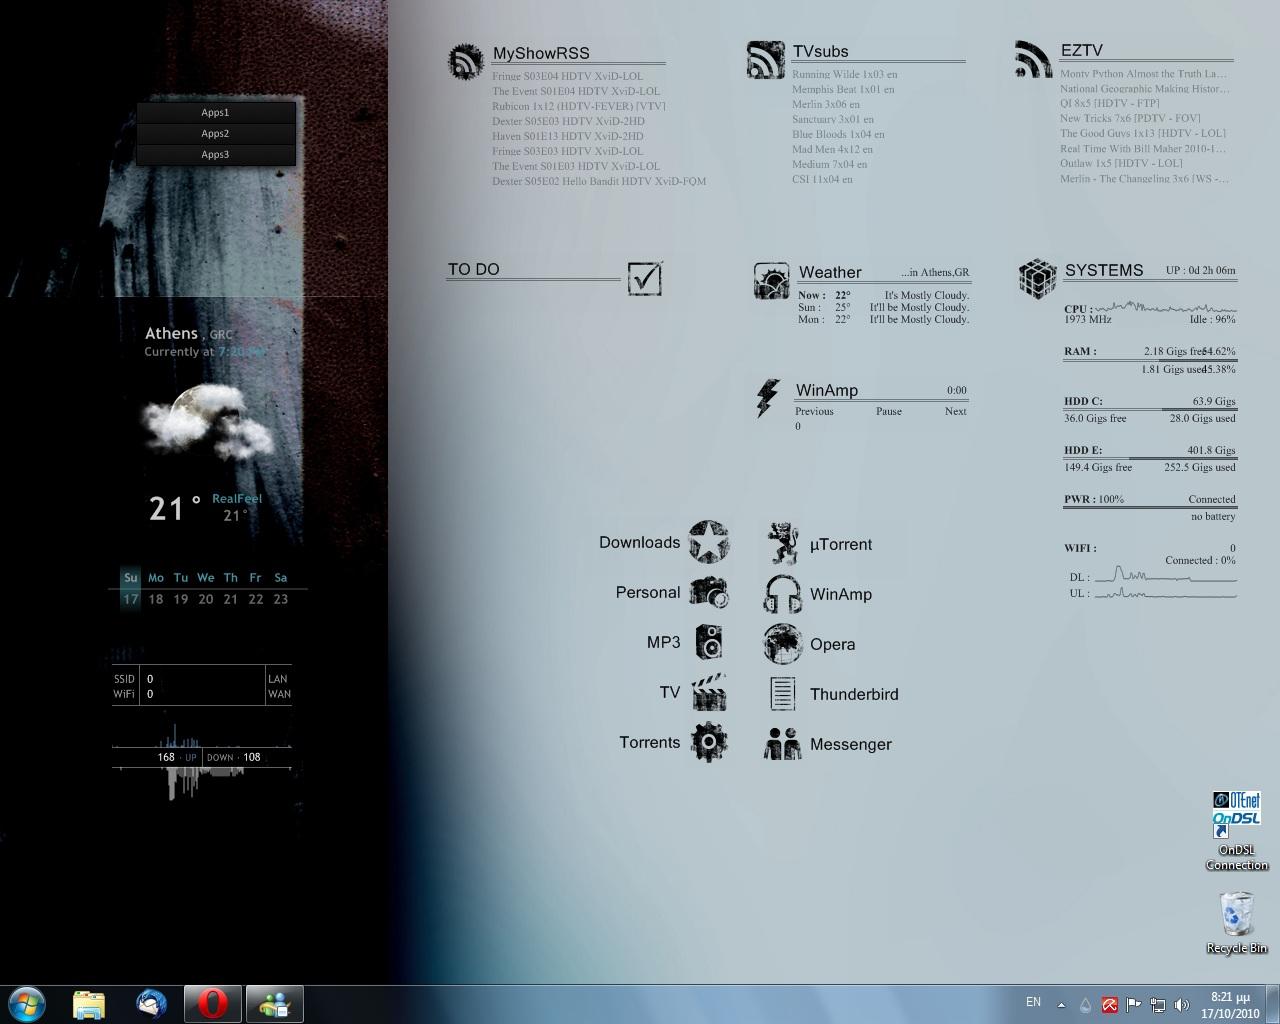Click WinAmp Pause control
The image size is (1280, 1024).
pyautogui.click(x=889, y=411)
